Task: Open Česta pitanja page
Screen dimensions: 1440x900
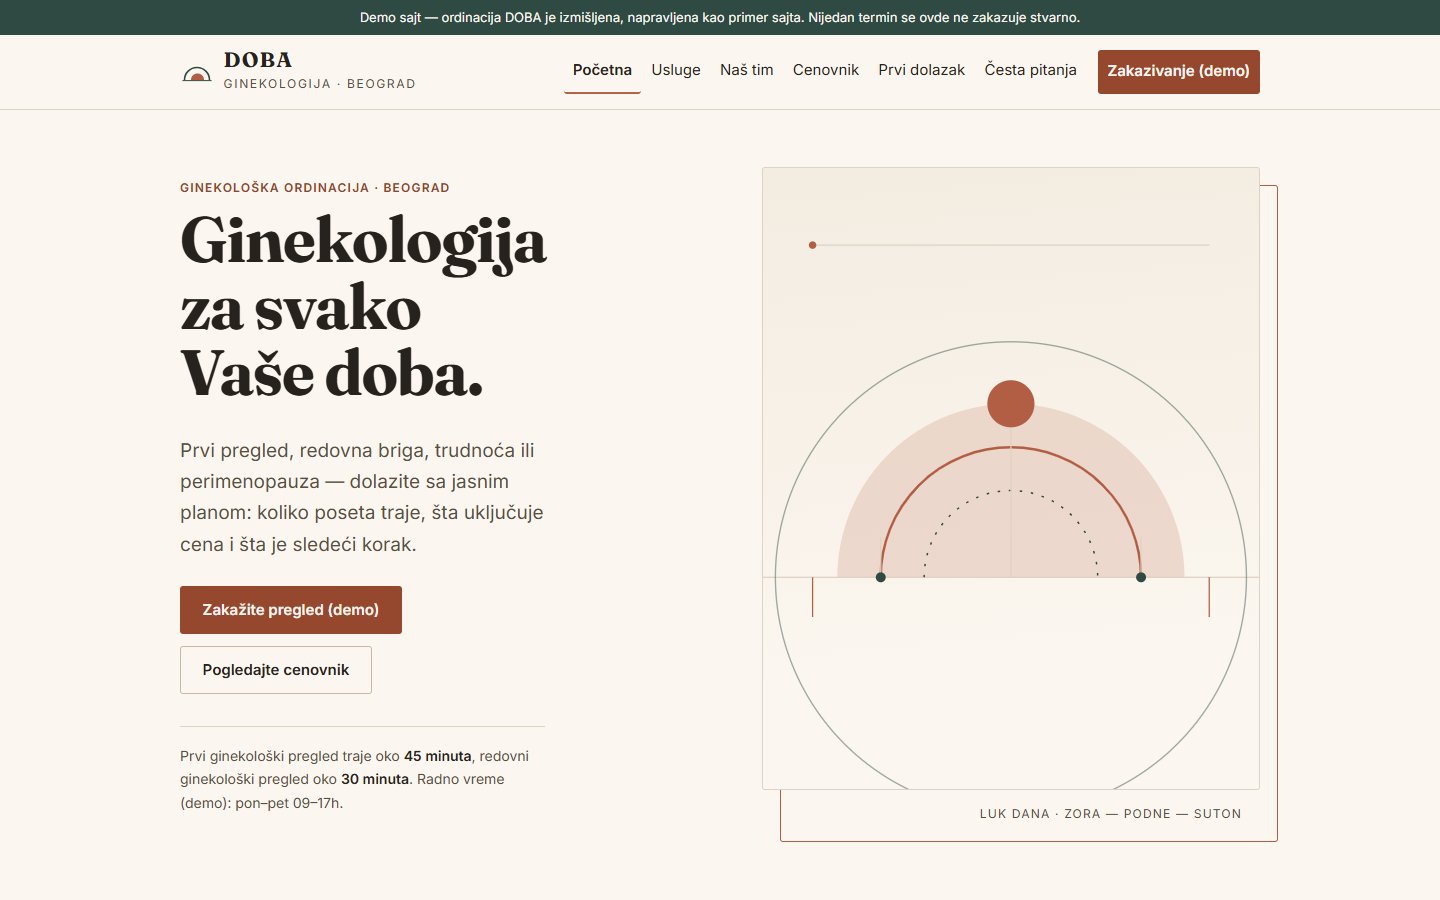Action: [x=1031, y=70]
